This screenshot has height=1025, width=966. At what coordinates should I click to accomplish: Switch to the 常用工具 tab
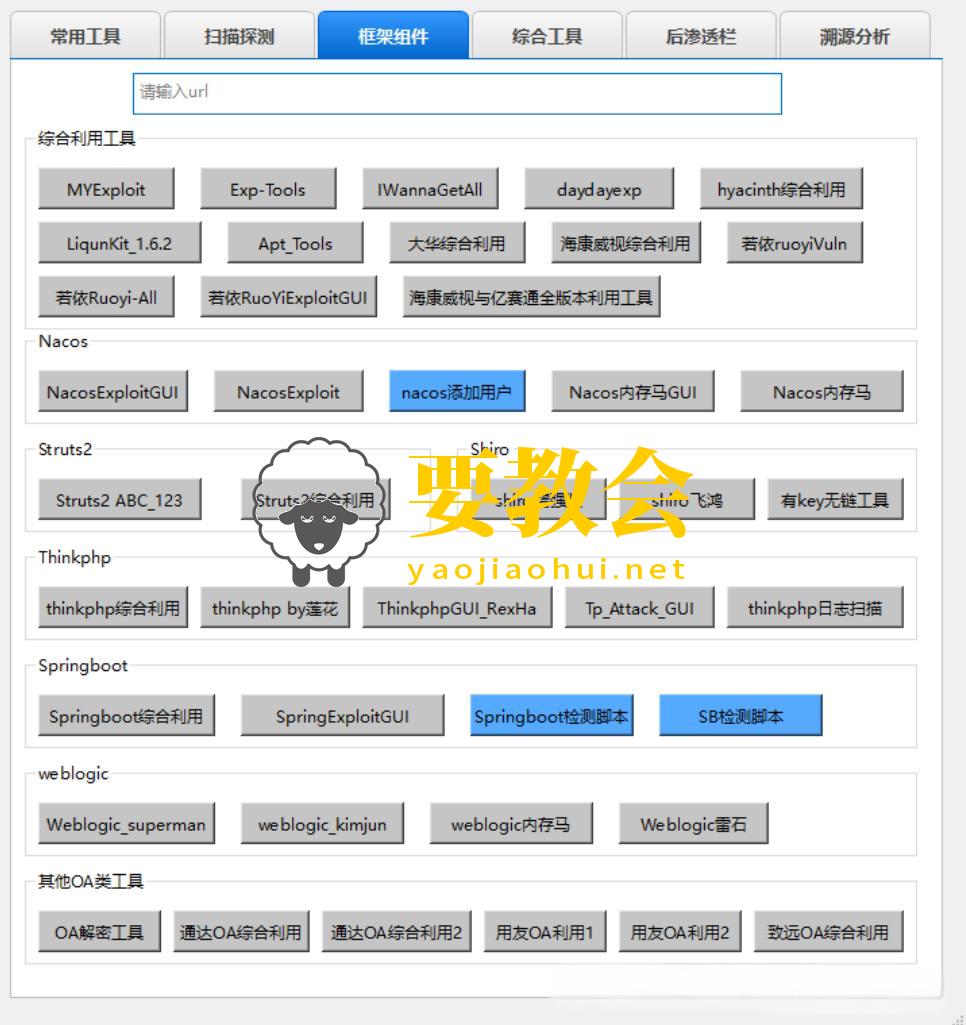click(86, 36)
